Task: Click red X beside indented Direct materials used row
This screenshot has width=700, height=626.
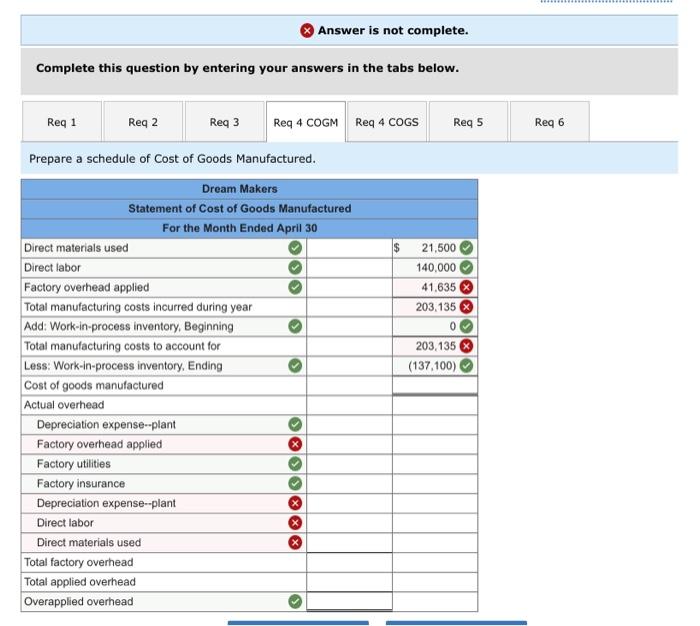Action: [x=295, y=542]
